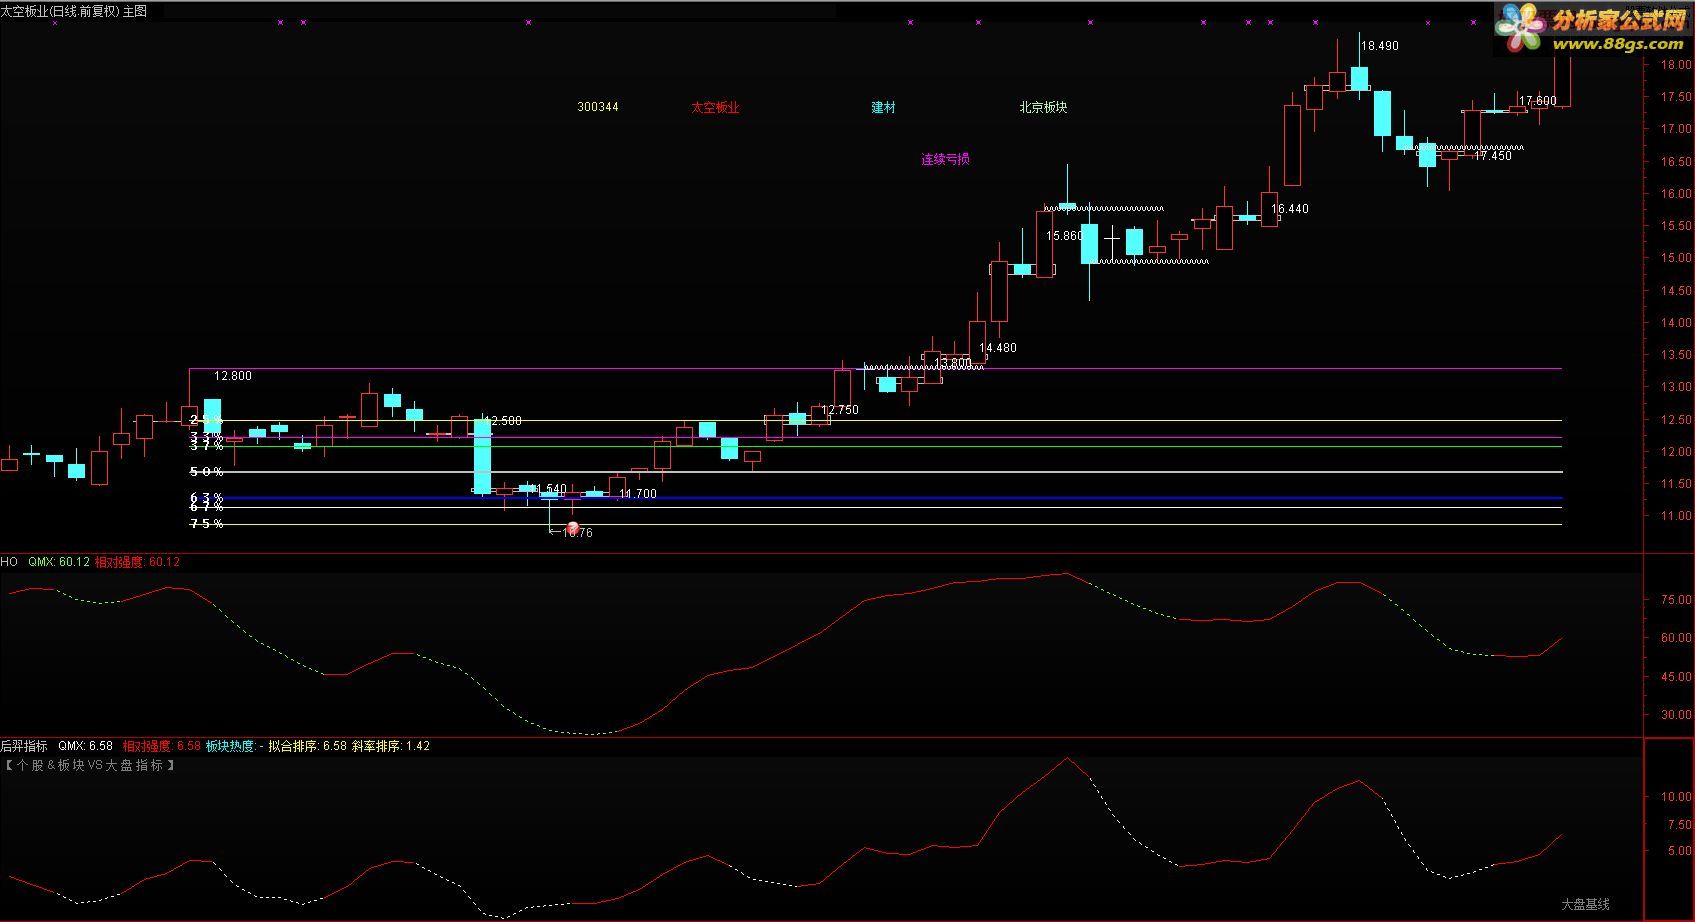Screen dimensions: 1695x922
Task: Click the red 太空板业 label in the chart
Action: click(x=715, y=107)
